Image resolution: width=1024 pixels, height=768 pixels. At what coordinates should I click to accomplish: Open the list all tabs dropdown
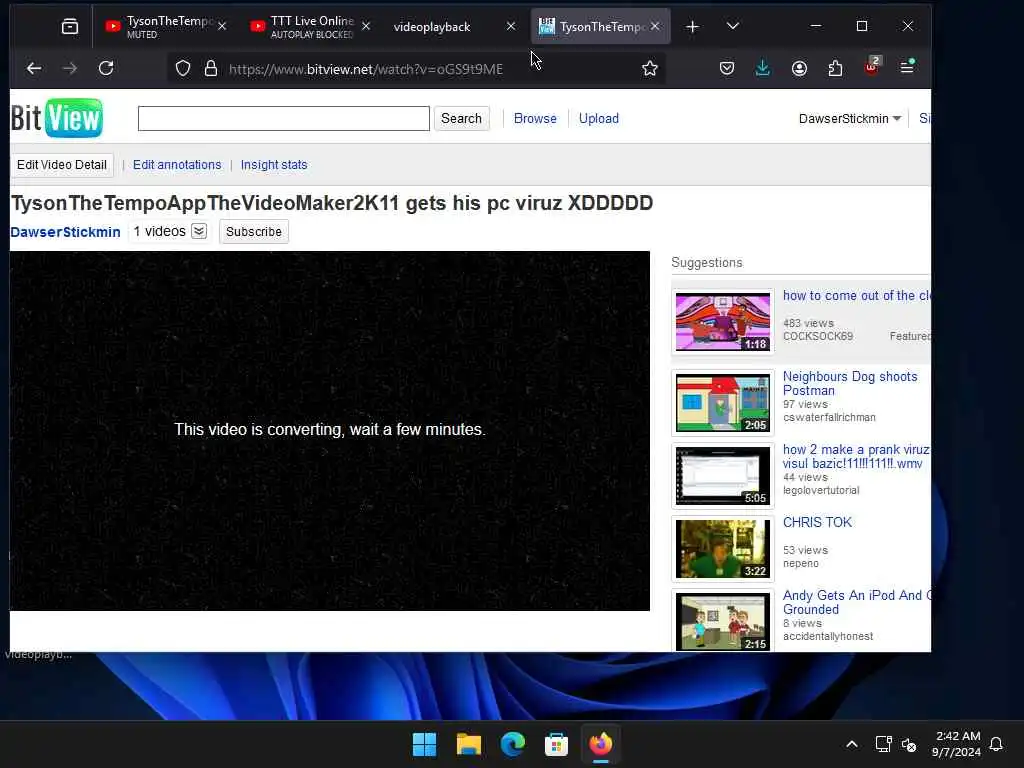[x=733, y=26]
